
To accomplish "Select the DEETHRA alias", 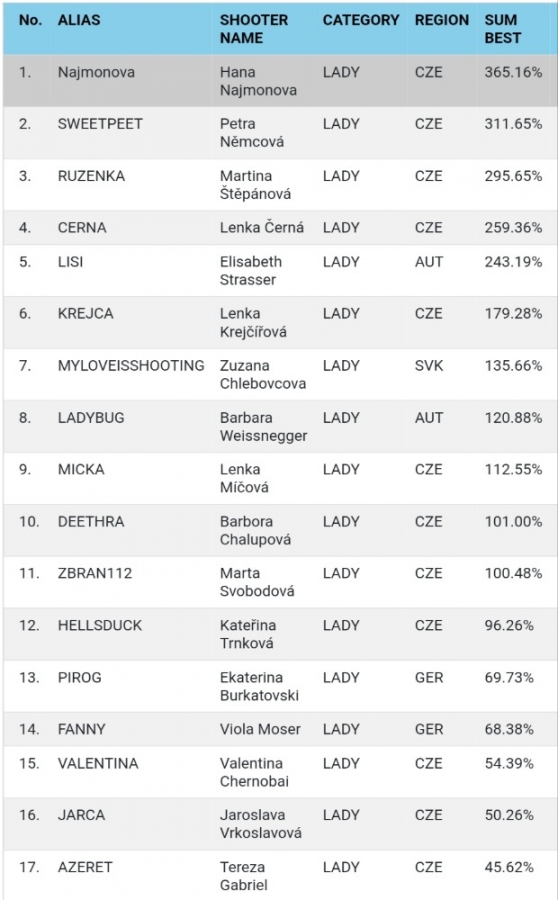I will click(x=91, y=522).
